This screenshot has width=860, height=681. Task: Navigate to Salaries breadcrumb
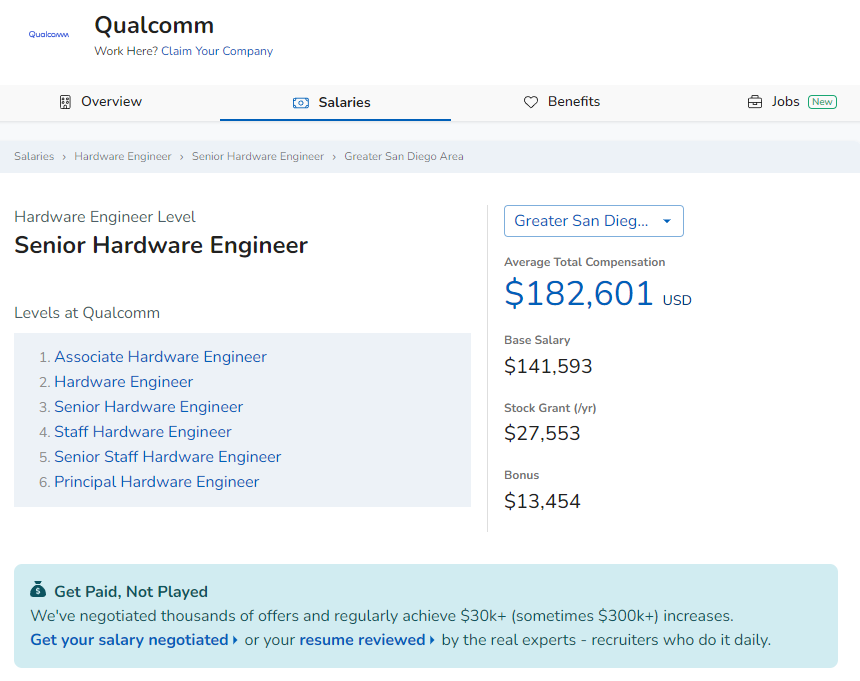point(34,157)
